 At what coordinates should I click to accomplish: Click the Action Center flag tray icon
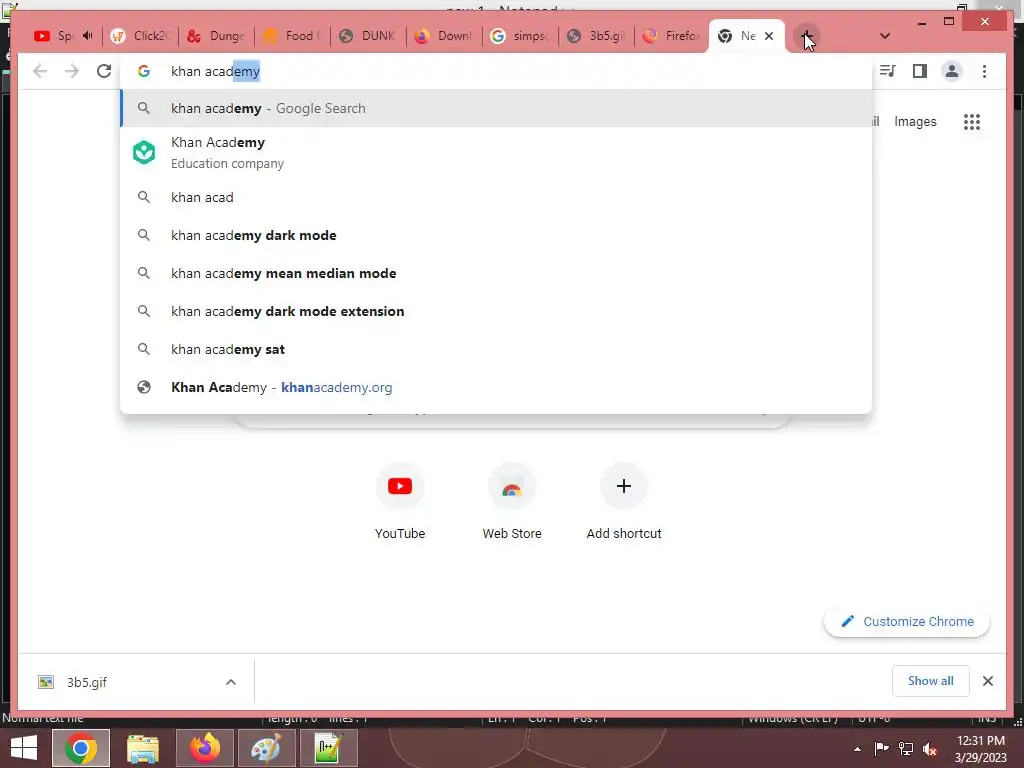881,748
